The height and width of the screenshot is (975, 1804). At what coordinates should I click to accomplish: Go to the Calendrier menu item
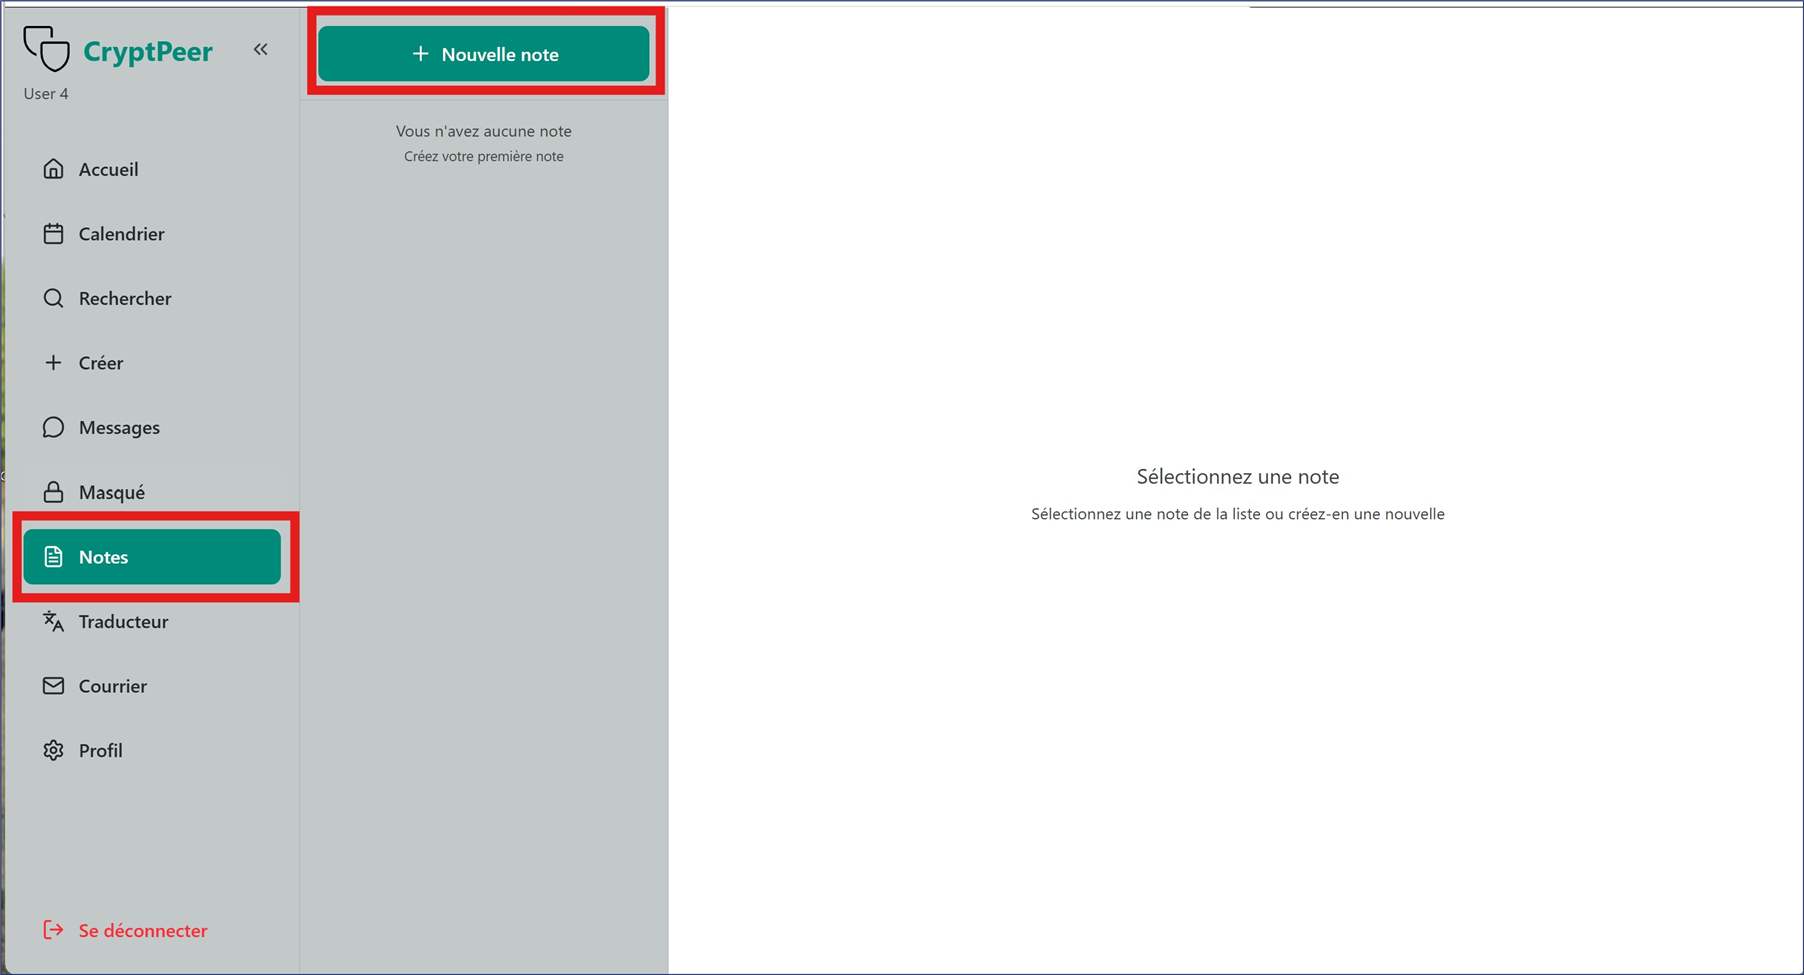tap(121, 234)
